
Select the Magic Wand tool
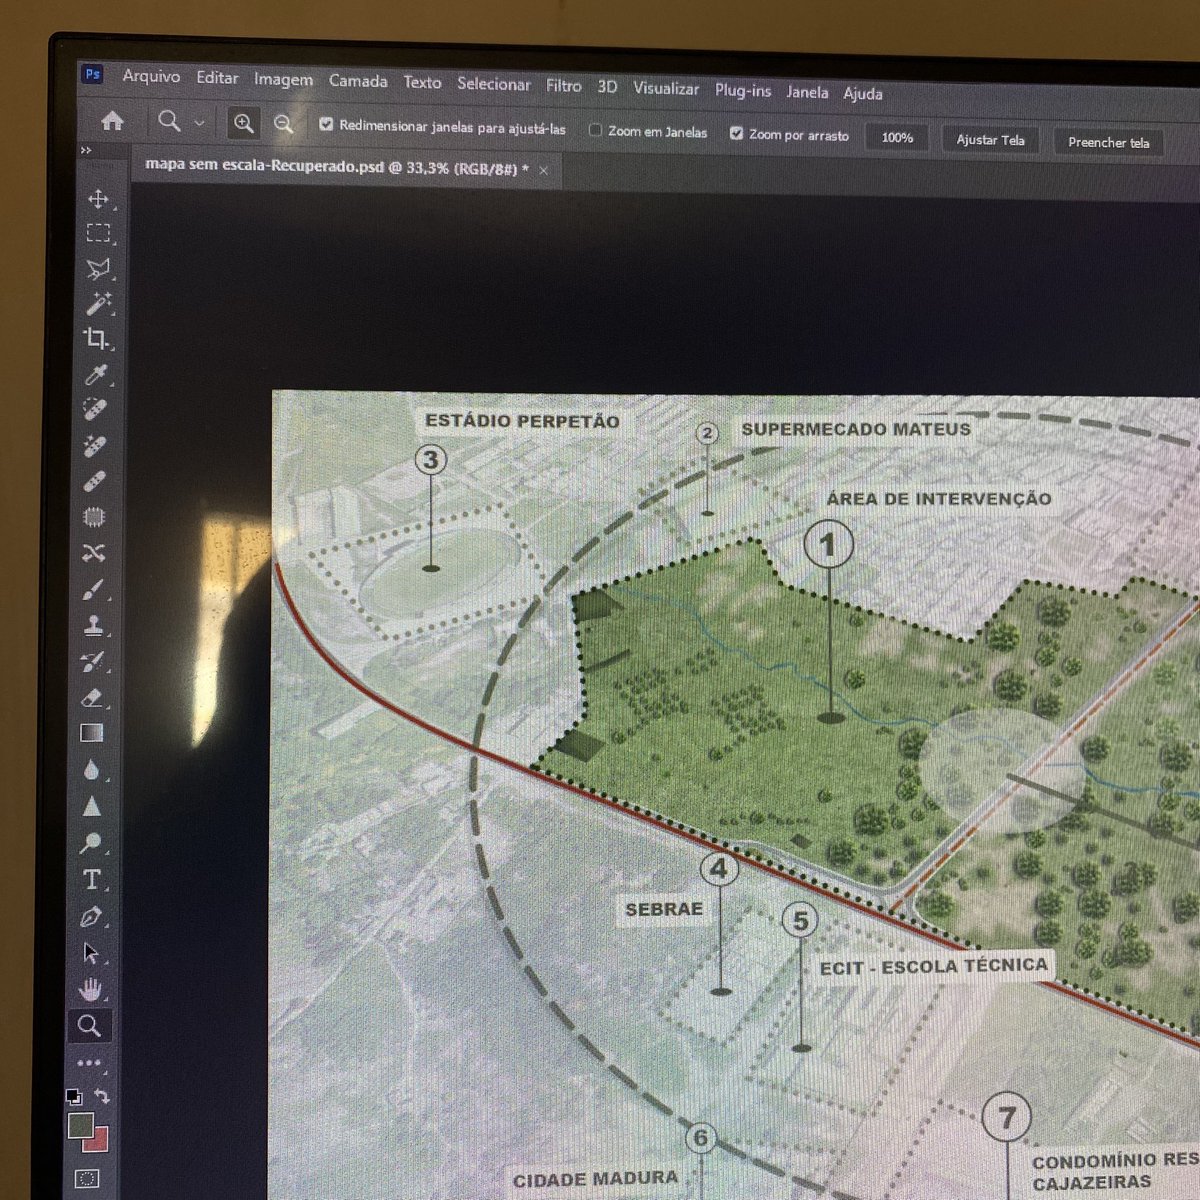tap(98, 303)
